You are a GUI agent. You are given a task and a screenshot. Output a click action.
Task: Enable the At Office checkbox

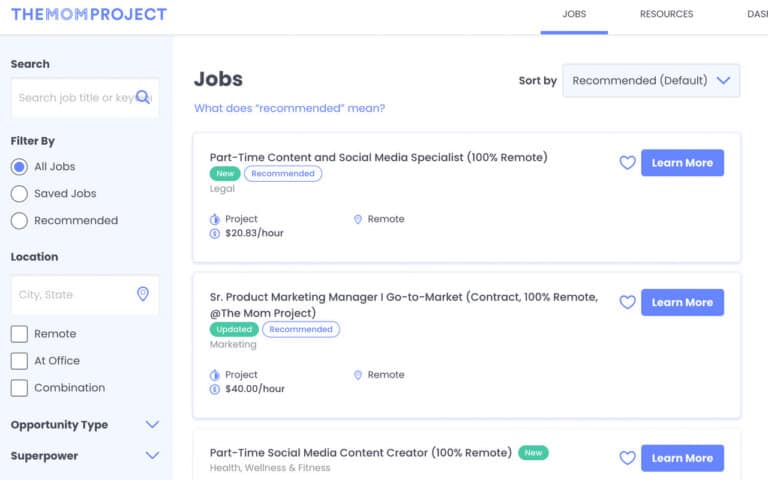[19, 361]
